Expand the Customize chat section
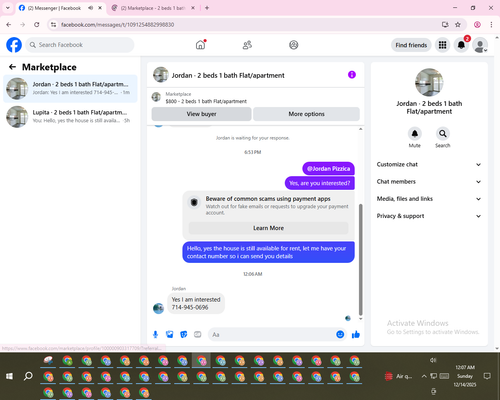 (x=429, y=164)
